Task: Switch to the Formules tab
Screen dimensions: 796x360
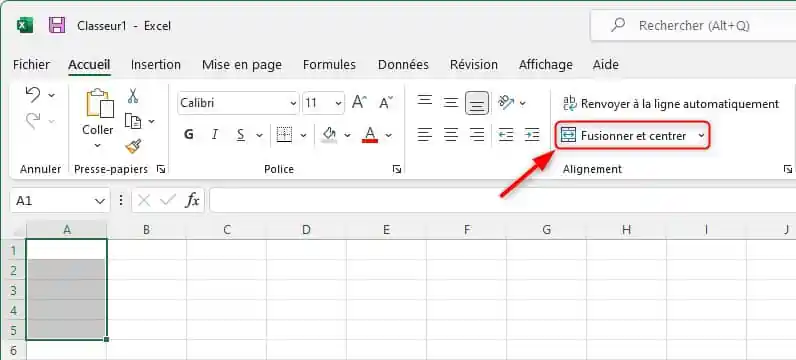Action: (x=329, y=64)
